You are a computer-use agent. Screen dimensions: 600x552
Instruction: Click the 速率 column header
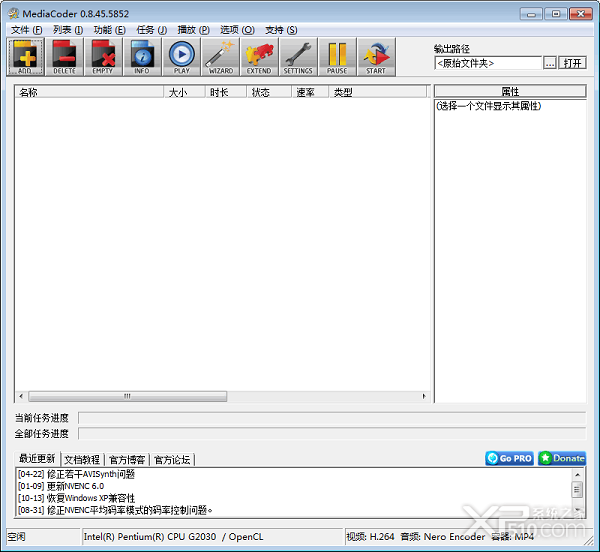click(x=310, y=92)
